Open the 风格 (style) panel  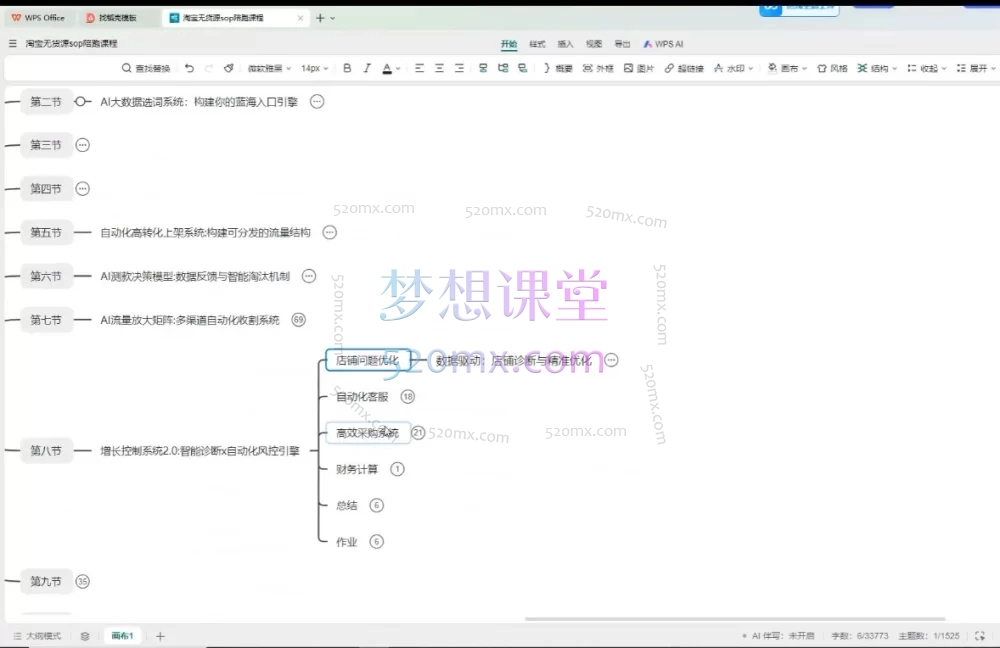830,69
